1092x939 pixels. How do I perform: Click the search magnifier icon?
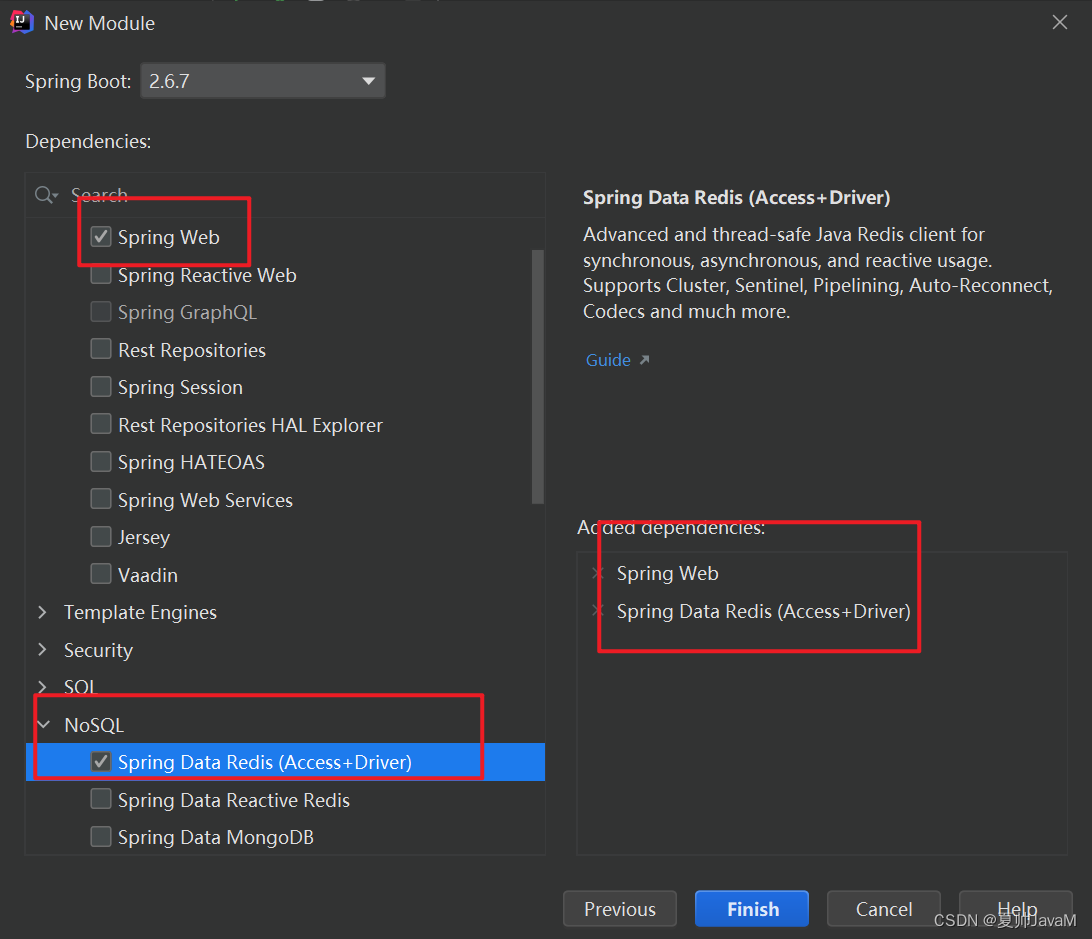coord(45,195)
